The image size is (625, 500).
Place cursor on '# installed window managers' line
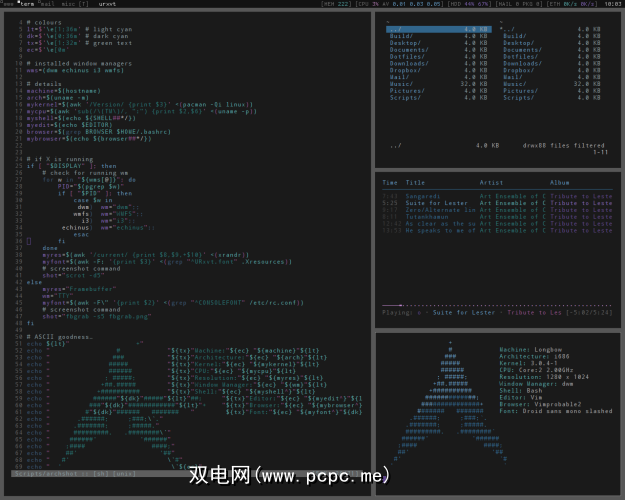79,63
